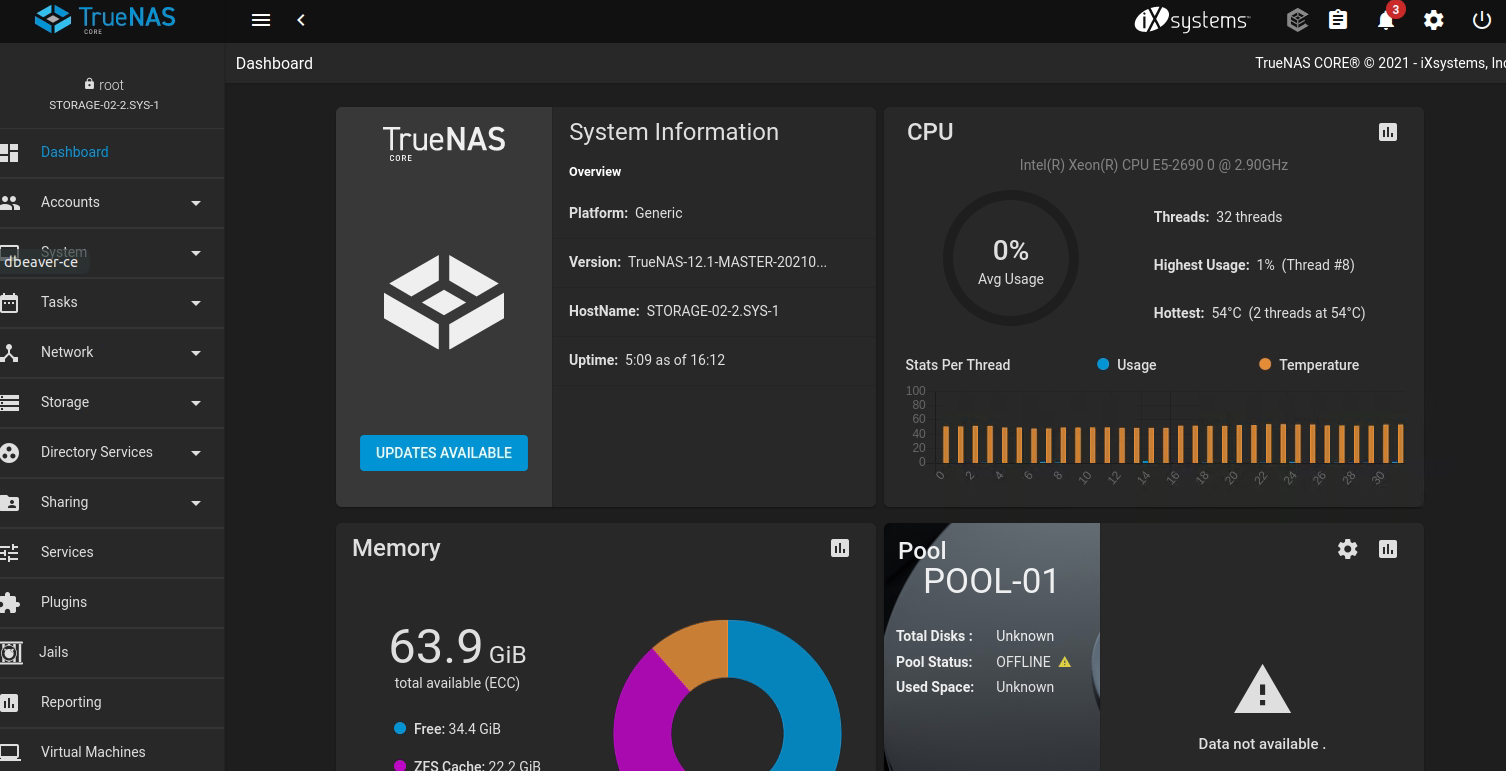Click the collapse sidebar chevron arrow
Viewport: 1506px width, 771px height.
point(300,20)
